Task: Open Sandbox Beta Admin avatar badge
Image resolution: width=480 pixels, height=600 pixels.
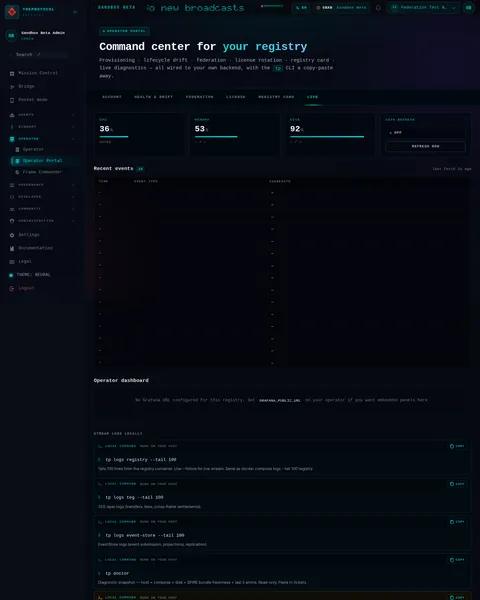Action: pyautogui.click(x=11, y=36)
